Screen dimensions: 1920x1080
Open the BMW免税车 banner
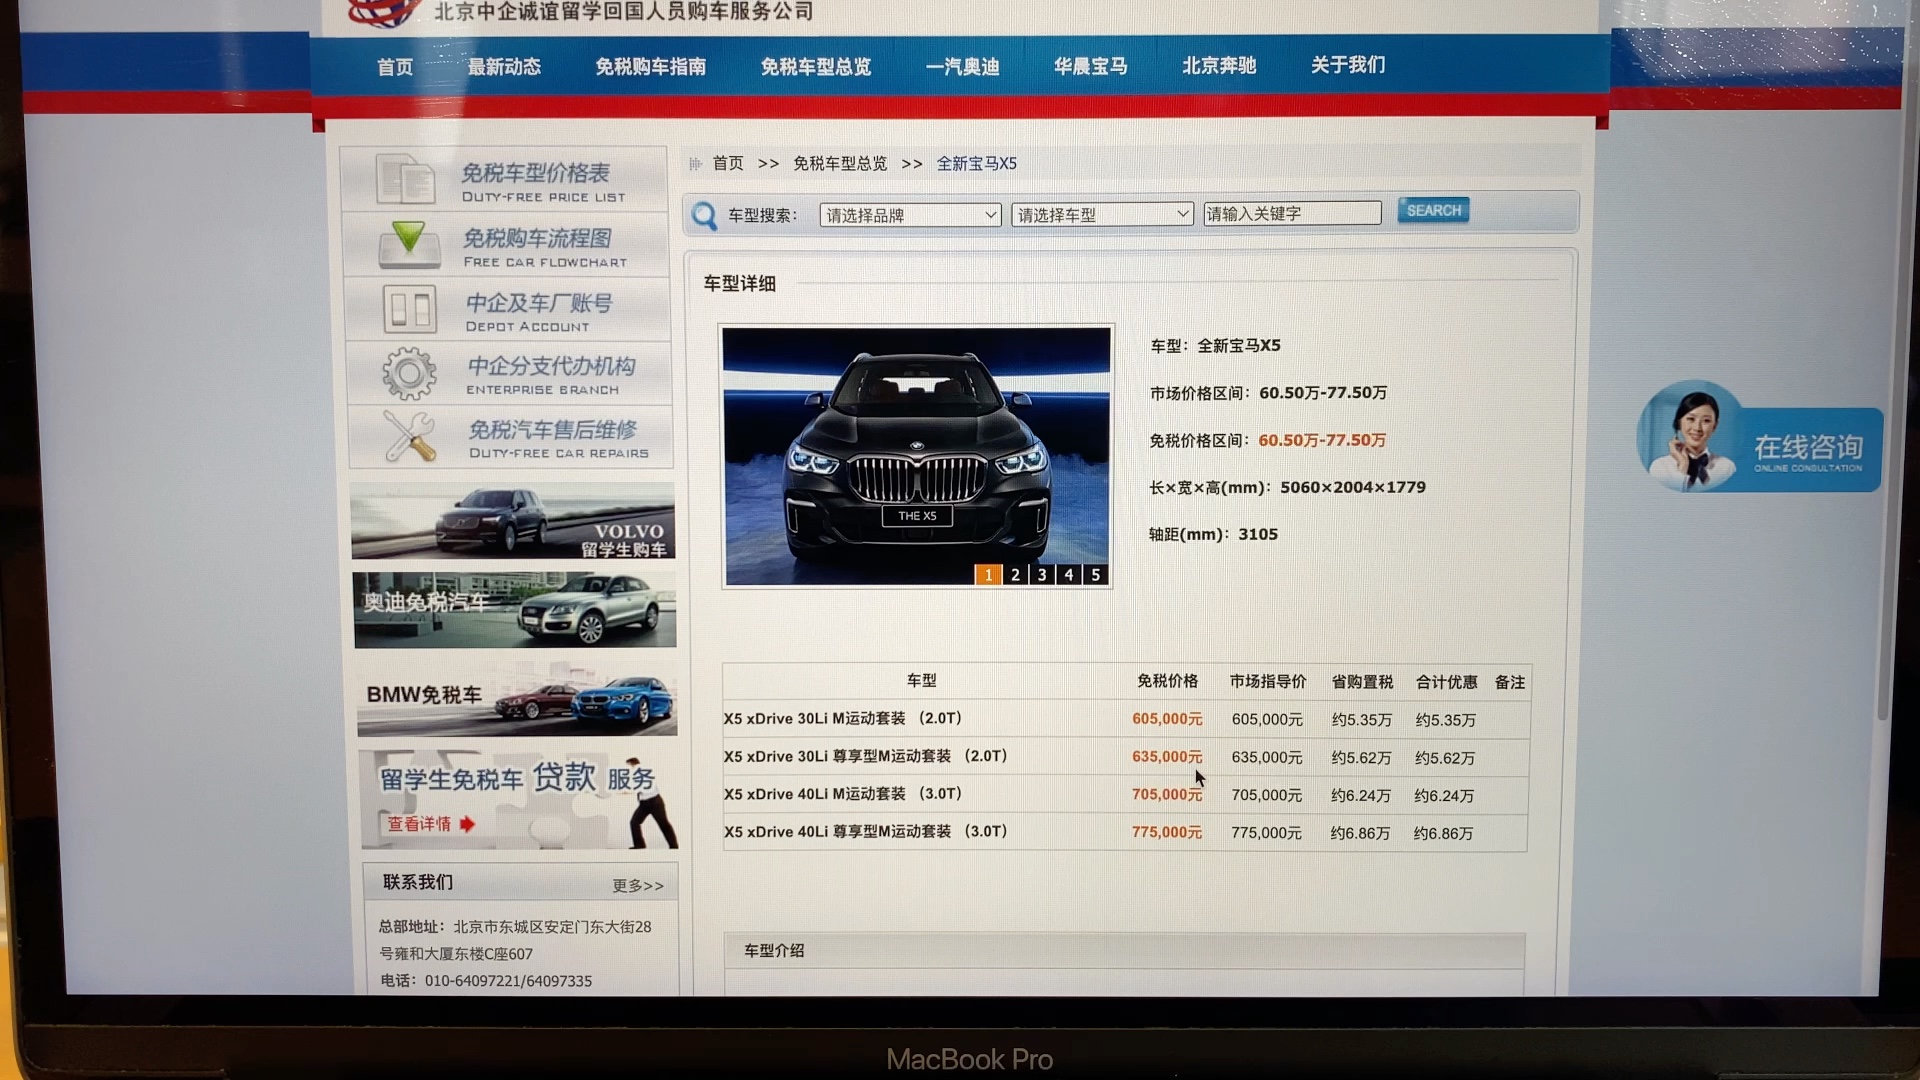pos(517,699)
